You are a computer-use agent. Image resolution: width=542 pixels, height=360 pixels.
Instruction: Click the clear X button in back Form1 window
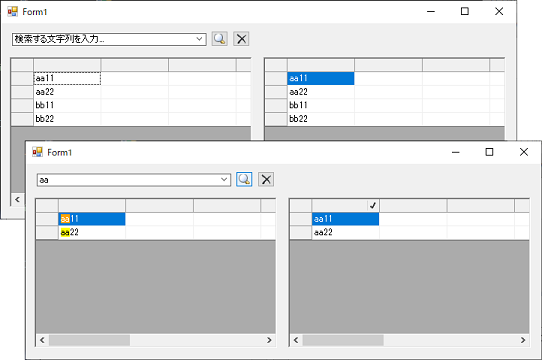pyautogui.click(x=241, y=39)
